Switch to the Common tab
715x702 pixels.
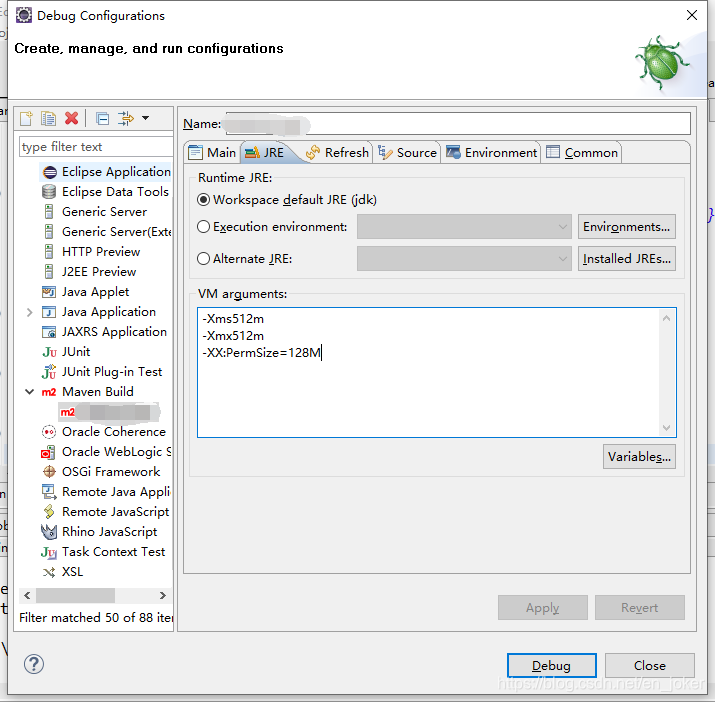click(582, 152)
